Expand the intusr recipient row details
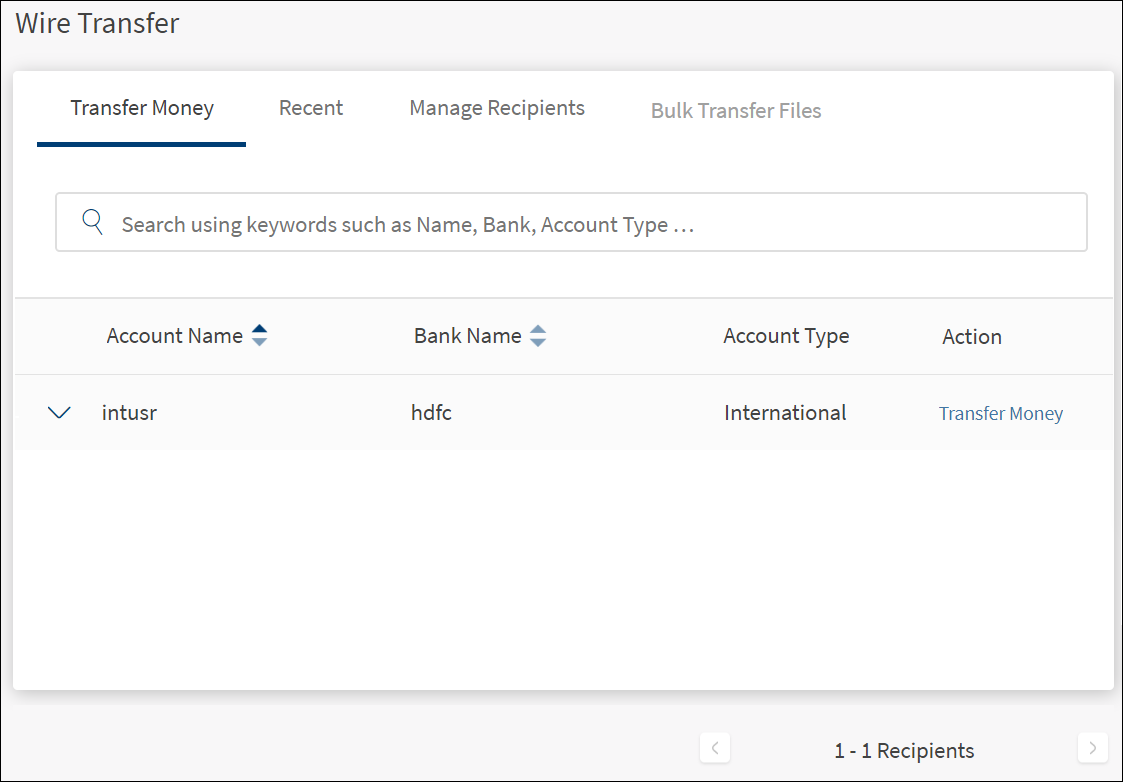 coord(60,412)
